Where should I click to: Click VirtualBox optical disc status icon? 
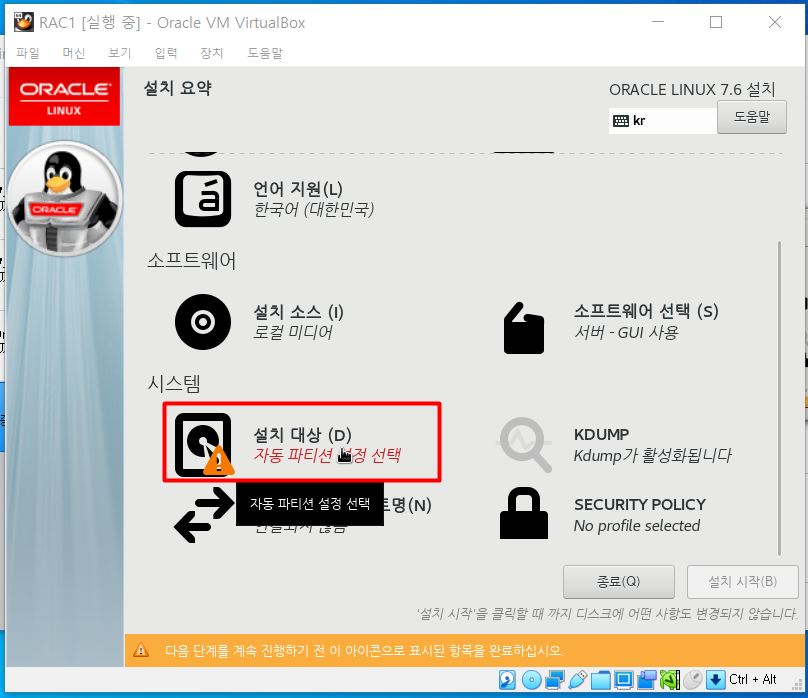click(x=531, y=680)
